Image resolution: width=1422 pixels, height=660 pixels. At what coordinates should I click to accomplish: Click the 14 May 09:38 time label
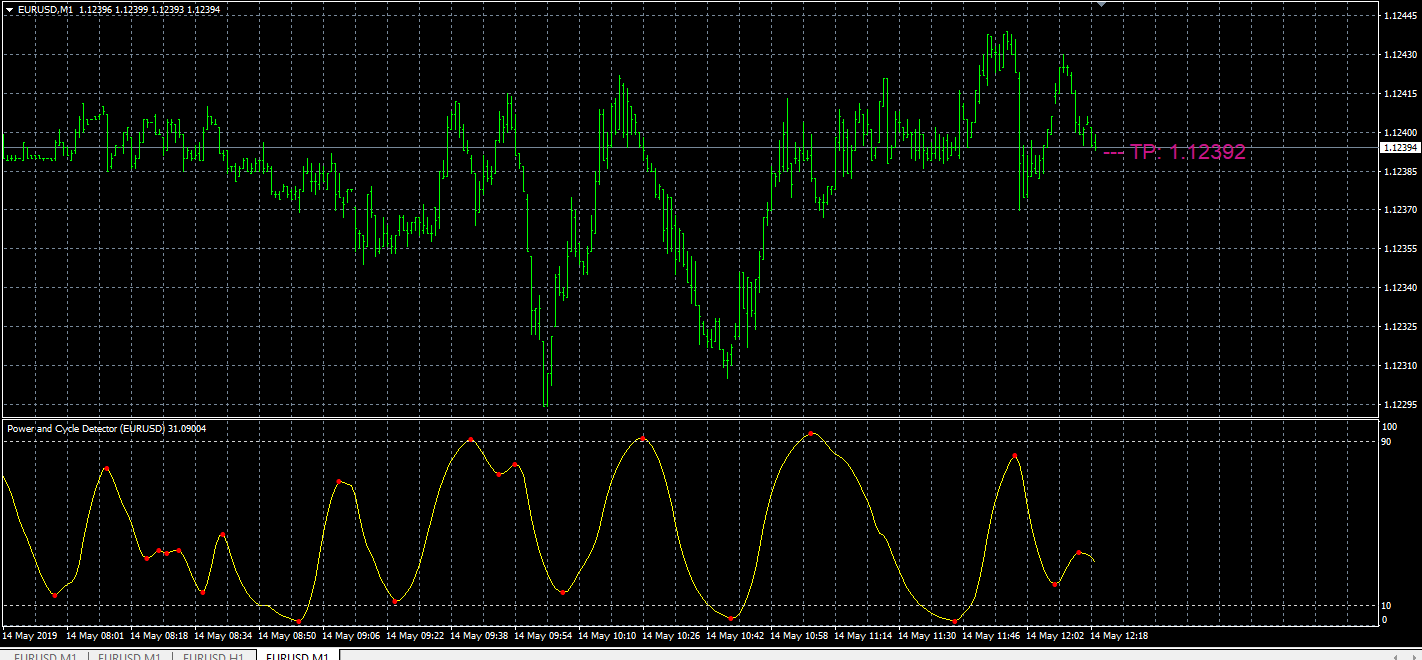[479, 636]
